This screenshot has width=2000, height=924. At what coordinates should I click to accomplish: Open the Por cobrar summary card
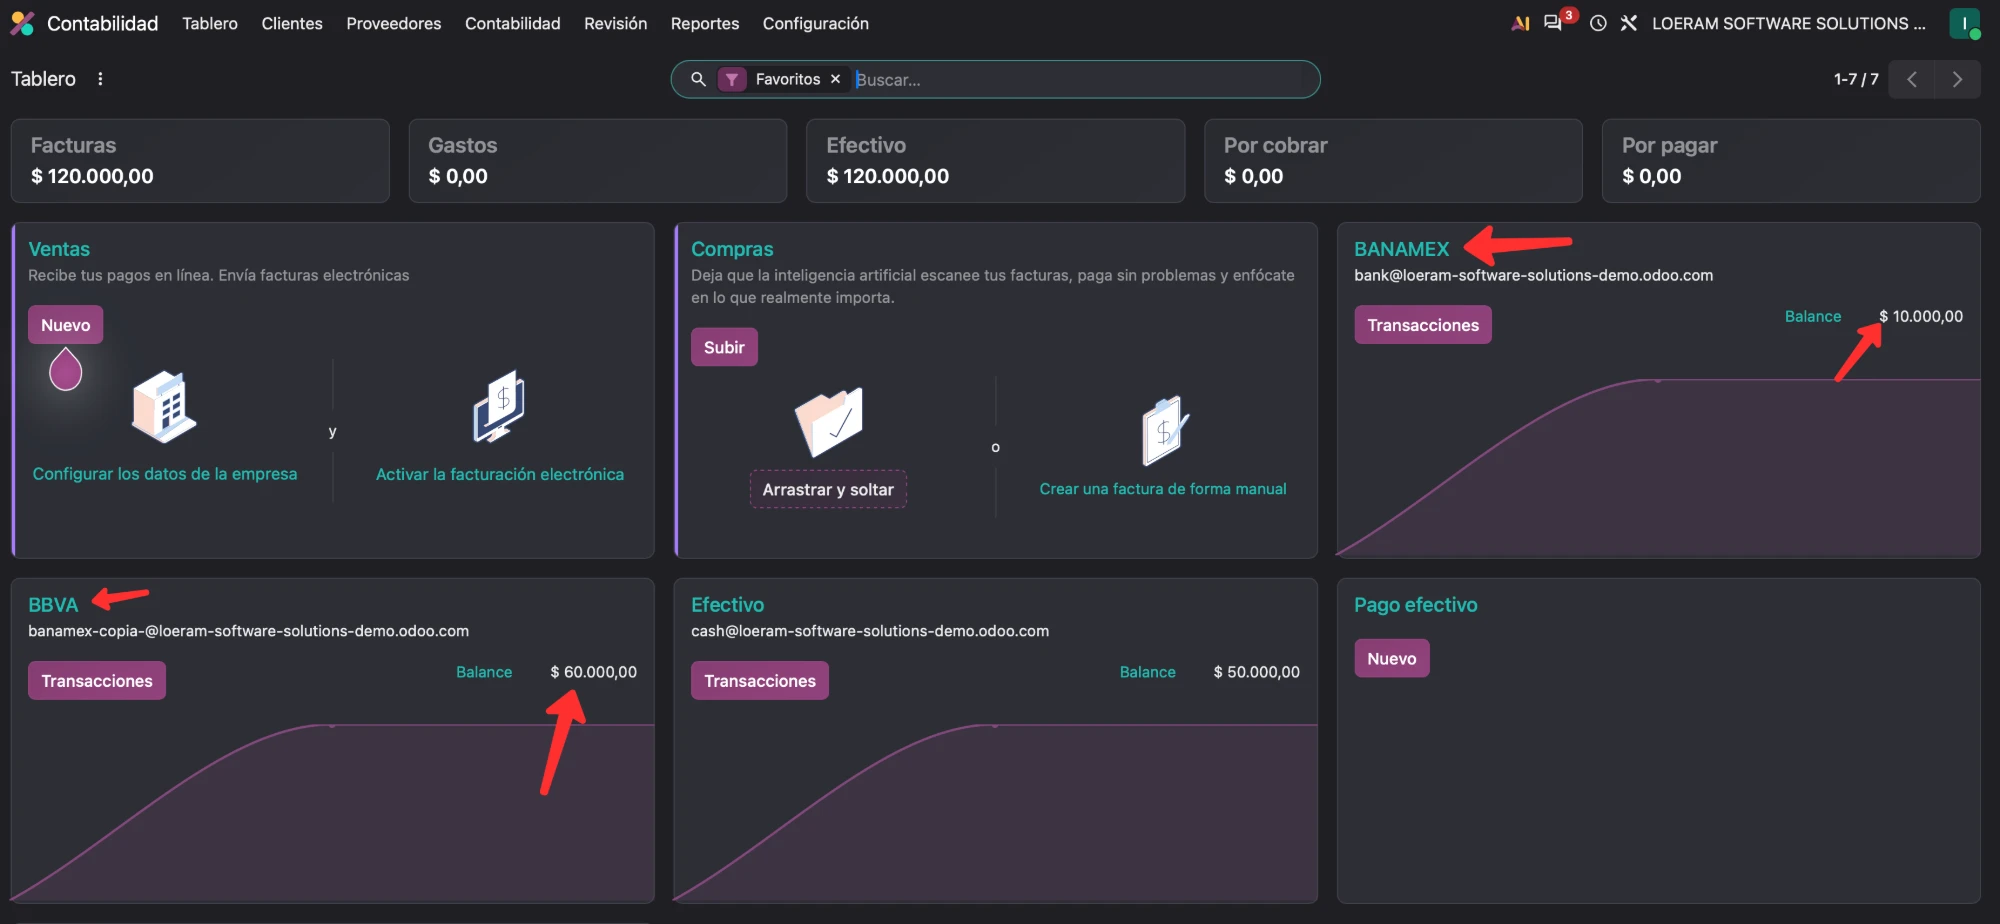1393,161
